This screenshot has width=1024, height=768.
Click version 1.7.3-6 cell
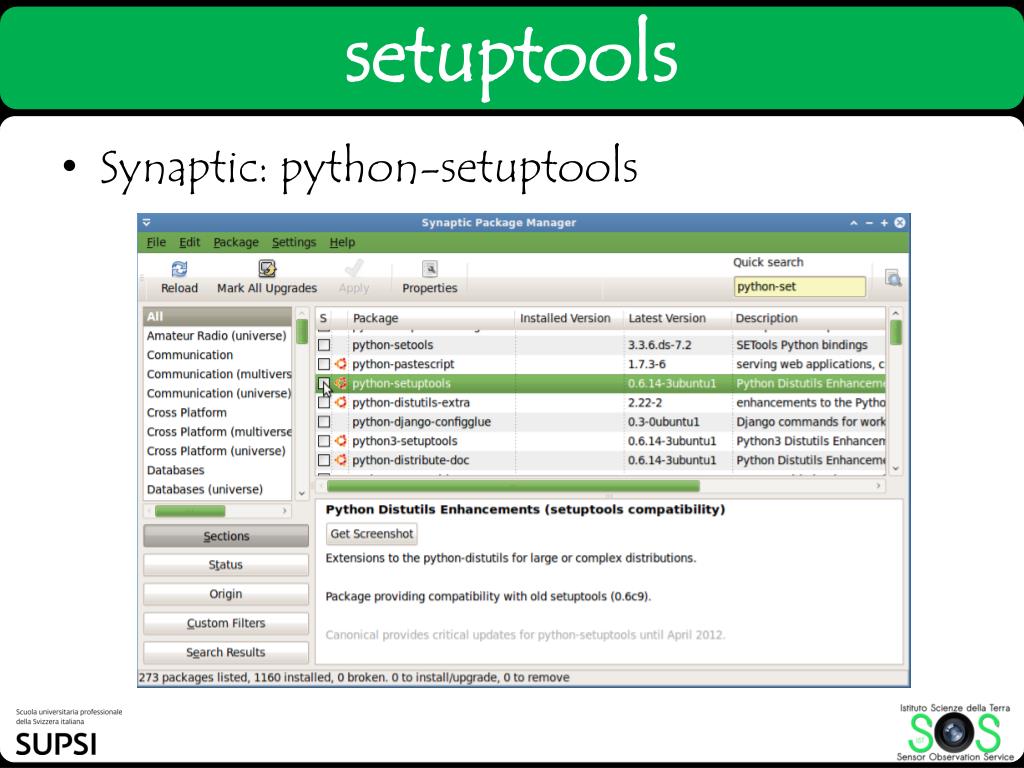[647, 364]
